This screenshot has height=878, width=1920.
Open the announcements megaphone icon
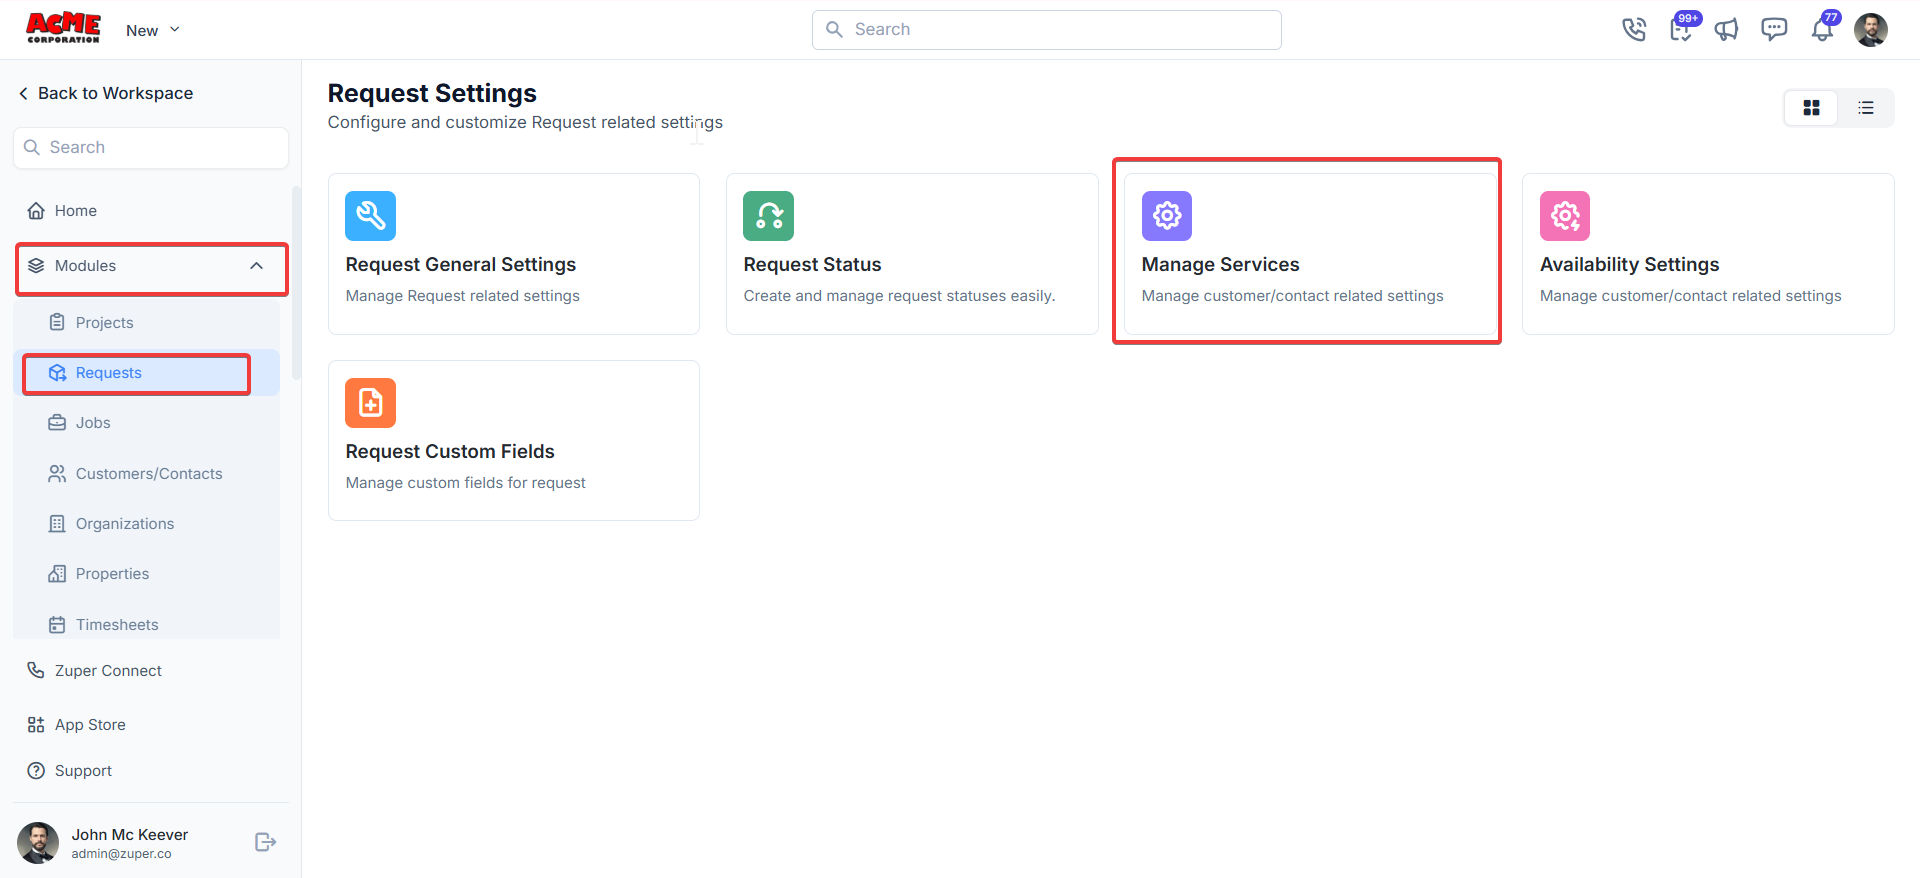[x=1727, y=30]
